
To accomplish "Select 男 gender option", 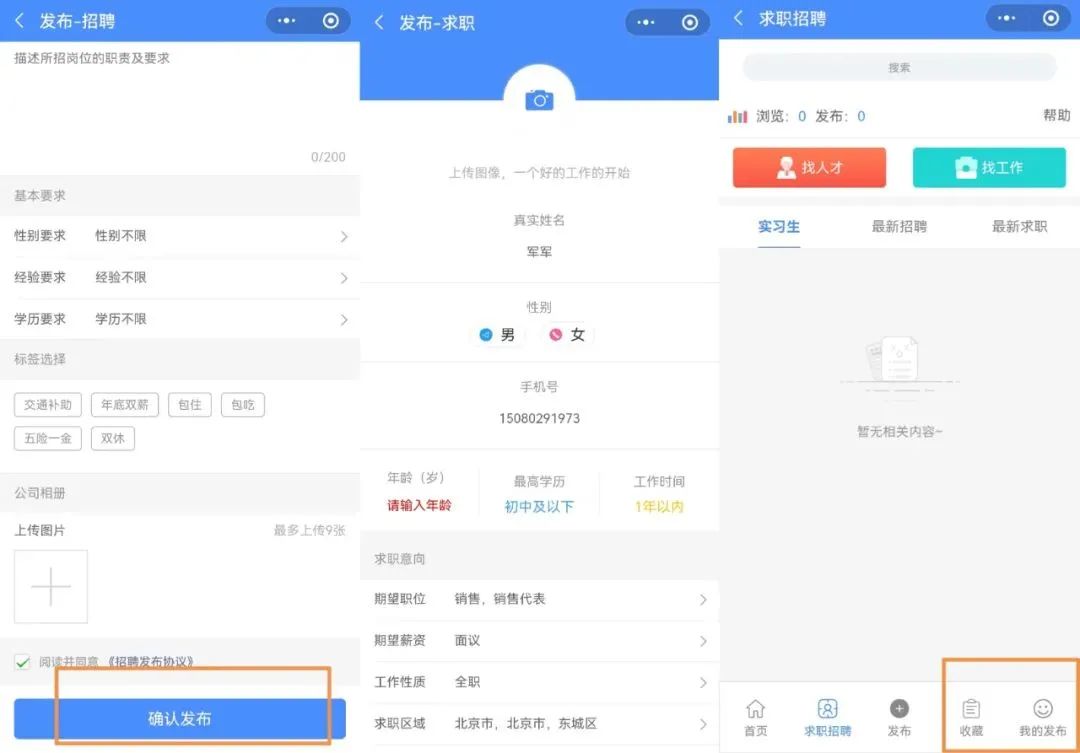I will pos(496,335).
